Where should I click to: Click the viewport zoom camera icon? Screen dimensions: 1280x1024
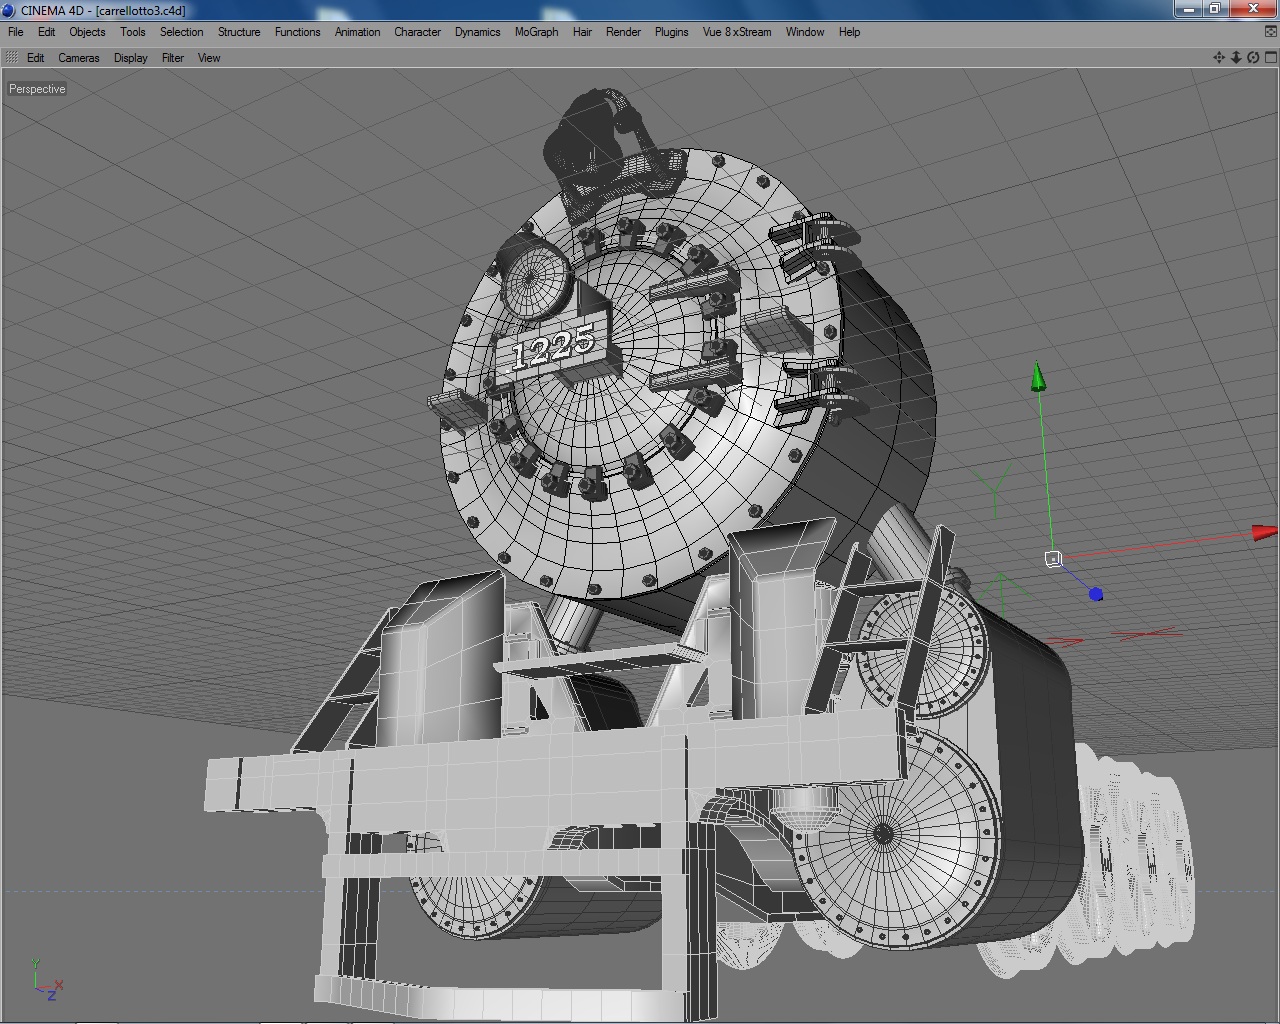pyautogui.click(x=1236, y=58)
